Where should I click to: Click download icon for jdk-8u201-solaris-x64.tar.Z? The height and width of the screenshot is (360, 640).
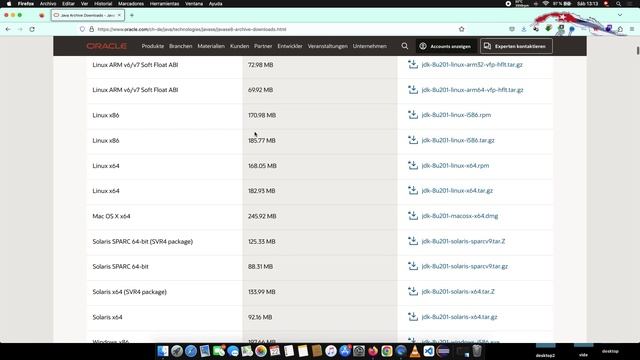413,291
